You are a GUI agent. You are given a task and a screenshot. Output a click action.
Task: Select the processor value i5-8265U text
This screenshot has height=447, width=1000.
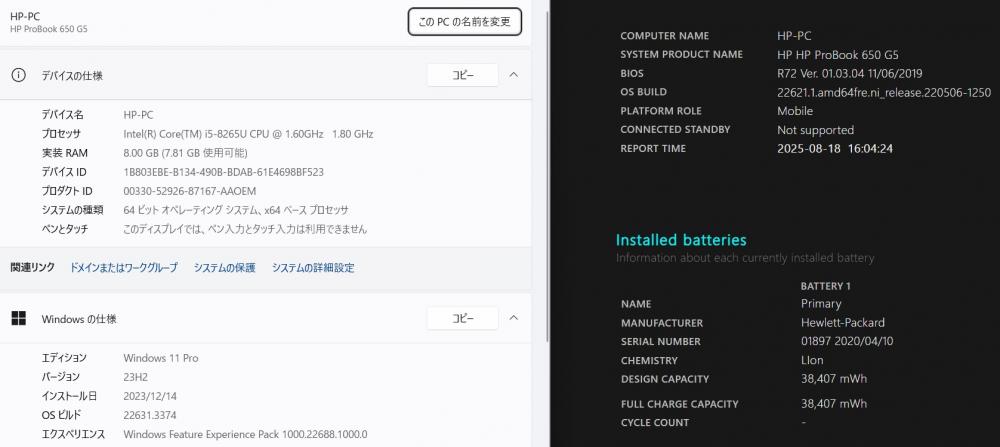click(248, 134)
